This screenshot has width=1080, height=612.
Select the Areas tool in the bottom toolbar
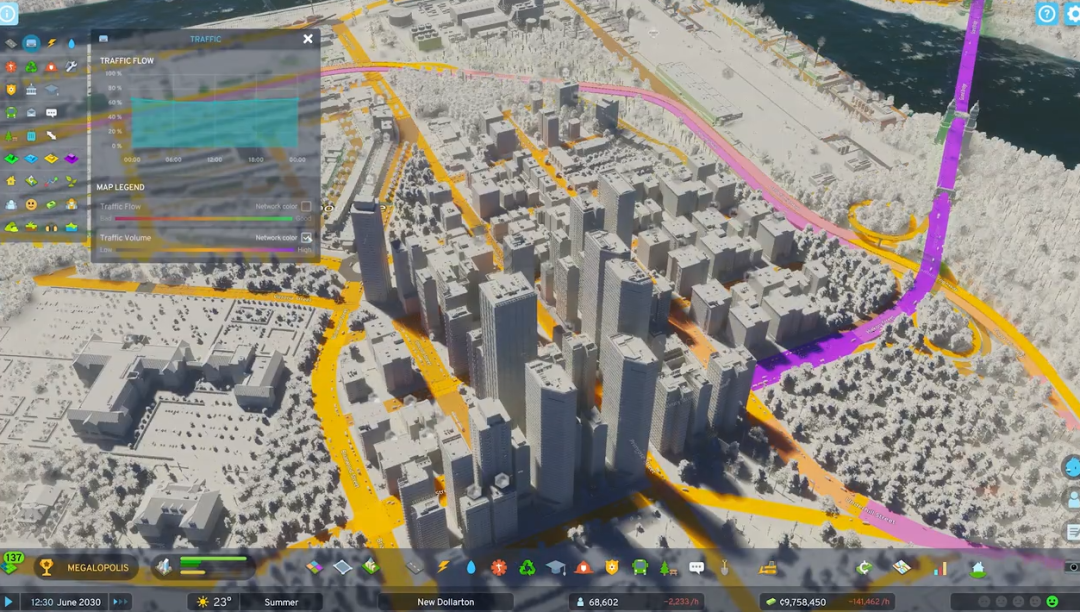click(342, 567)
